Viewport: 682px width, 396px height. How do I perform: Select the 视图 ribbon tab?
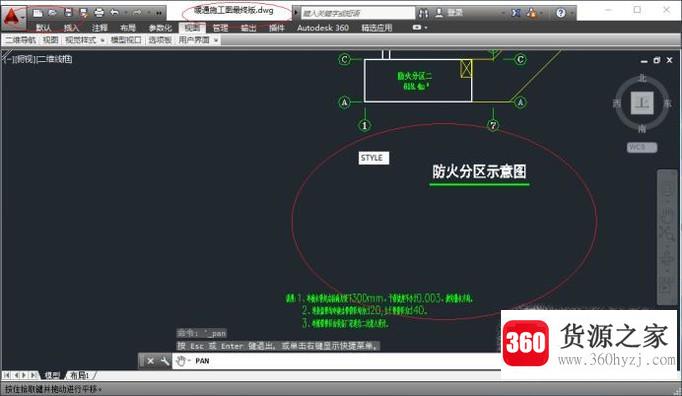(192, 28)
